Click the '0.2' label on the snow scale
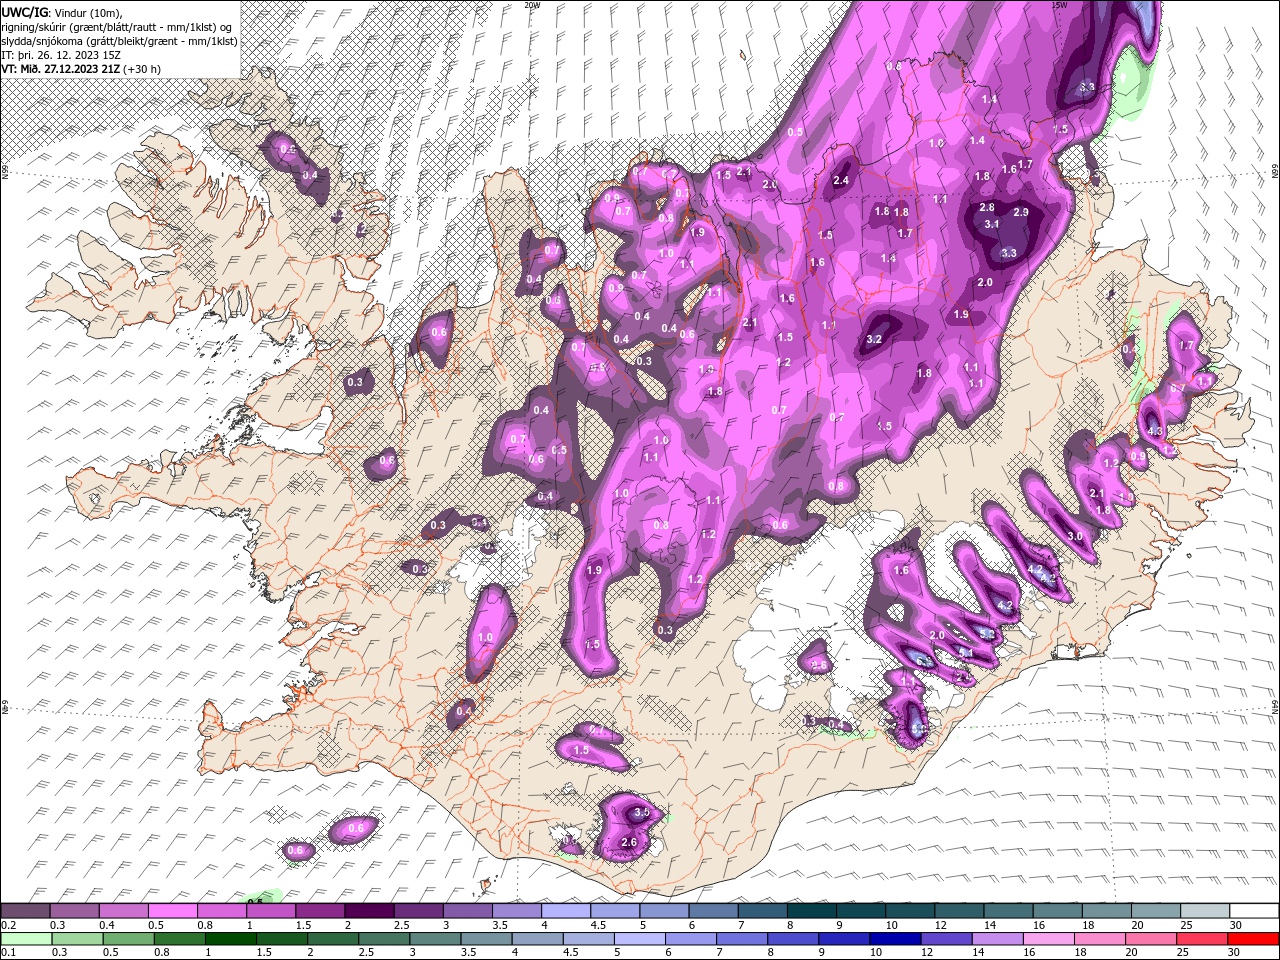Image resolution: width=1280 pixels, height=960 pixels. [x=8, y=925]
